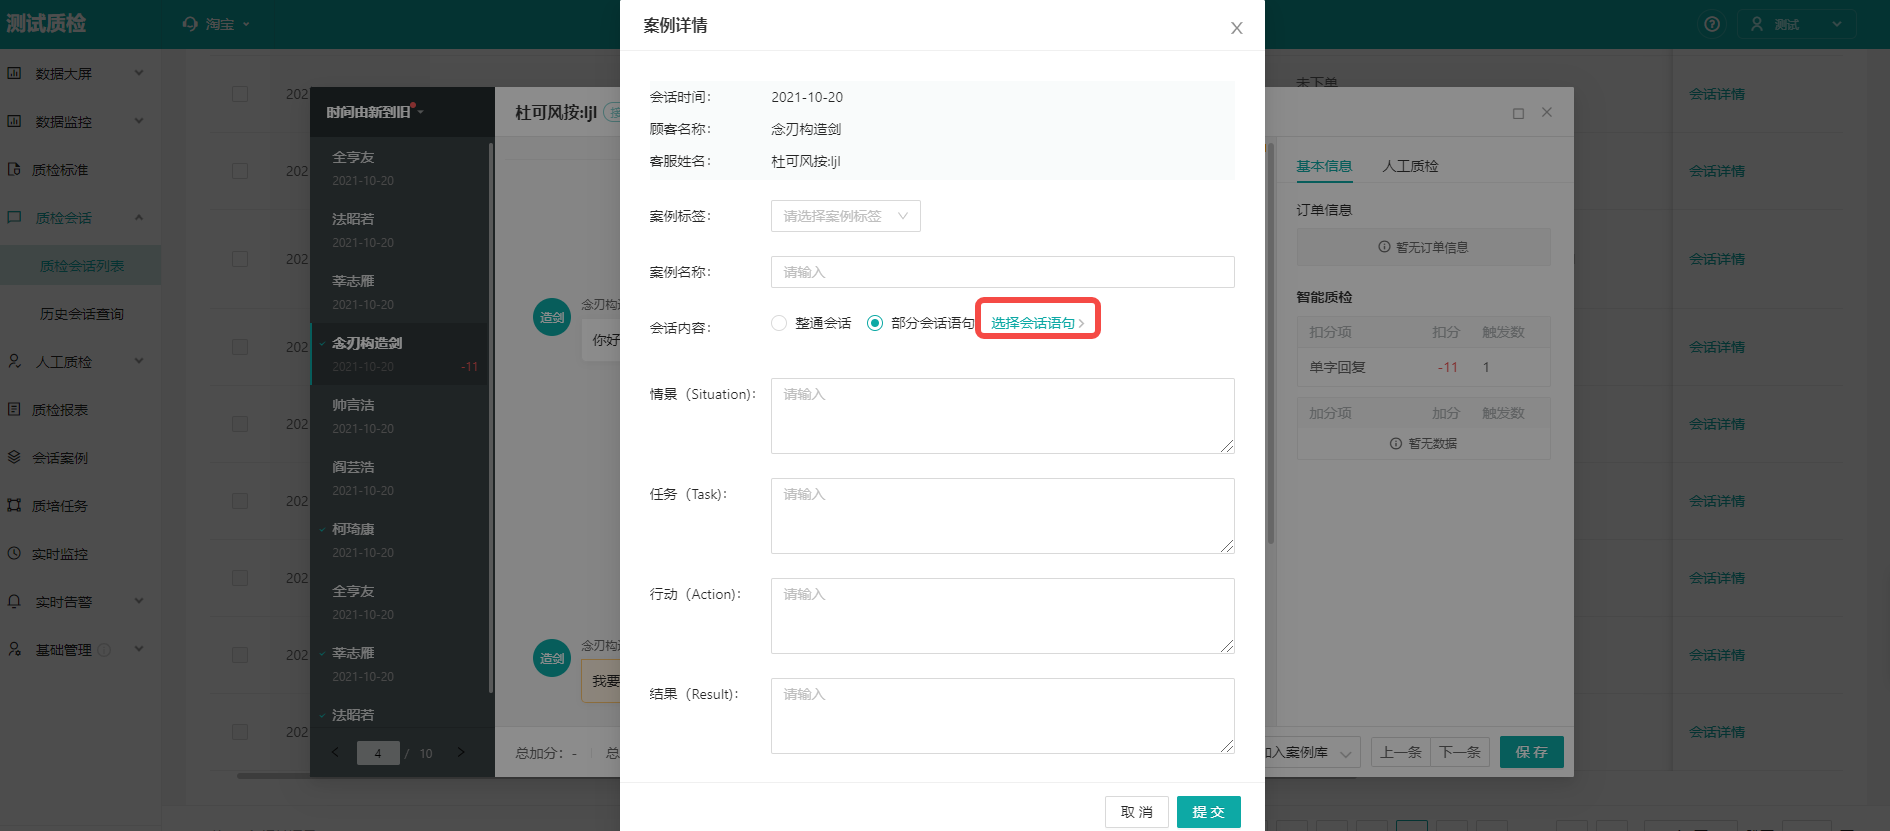Image resolution: width=1890 pixels, height=831 pixels.
Task: Click the 案例名称 input field
Action: click(x=1002, y=272)
